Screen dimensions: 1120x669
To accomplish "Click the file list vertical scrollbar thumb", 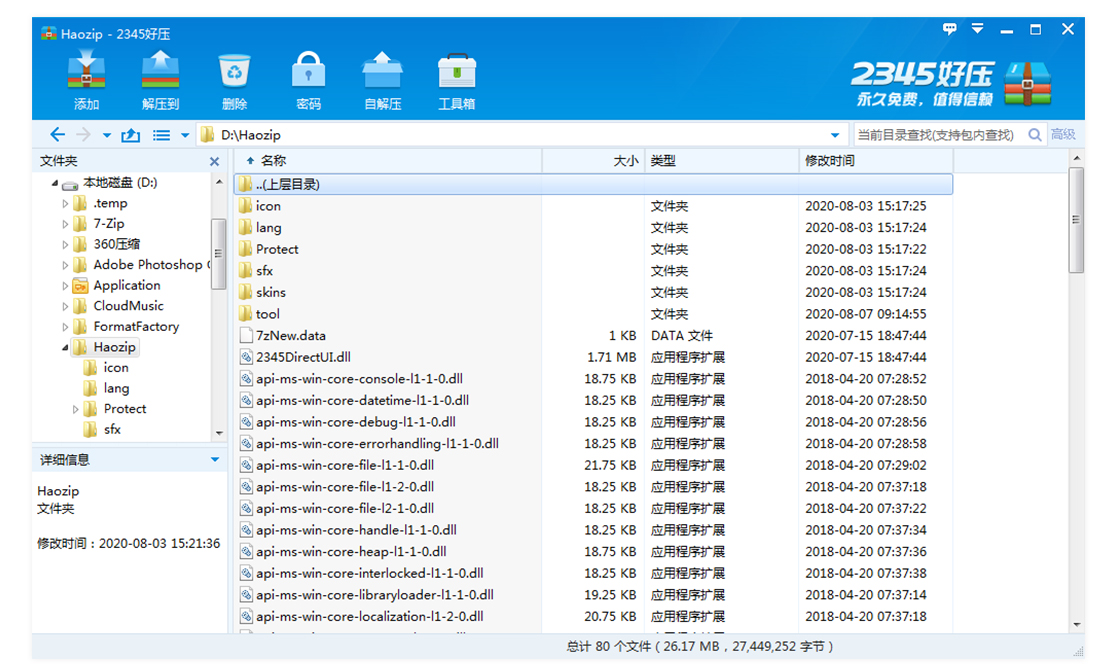I will tap(1076, 220).
